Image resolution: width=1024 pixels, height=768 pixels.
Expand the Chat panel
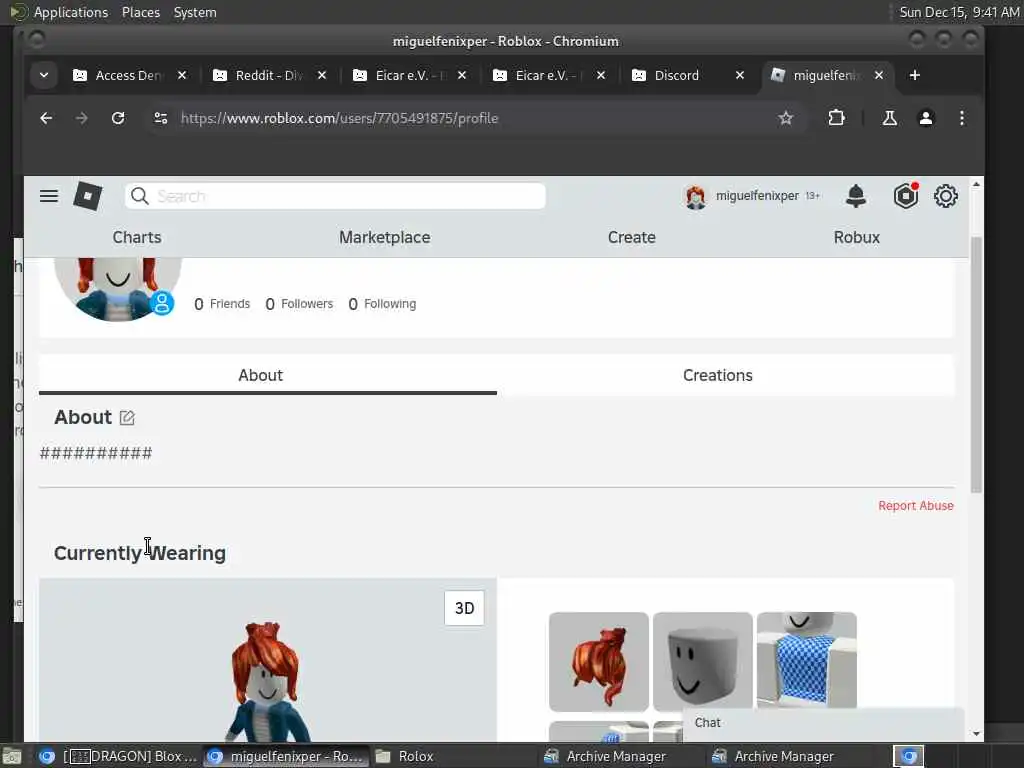pos(823,723)
